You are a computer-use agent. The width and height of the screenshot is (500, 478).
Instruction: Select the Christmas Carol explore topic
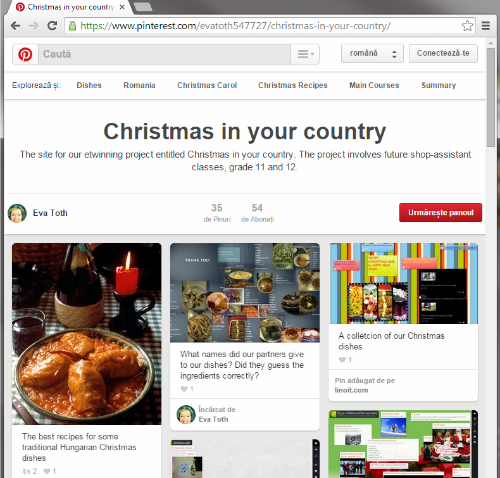(207, 85)
